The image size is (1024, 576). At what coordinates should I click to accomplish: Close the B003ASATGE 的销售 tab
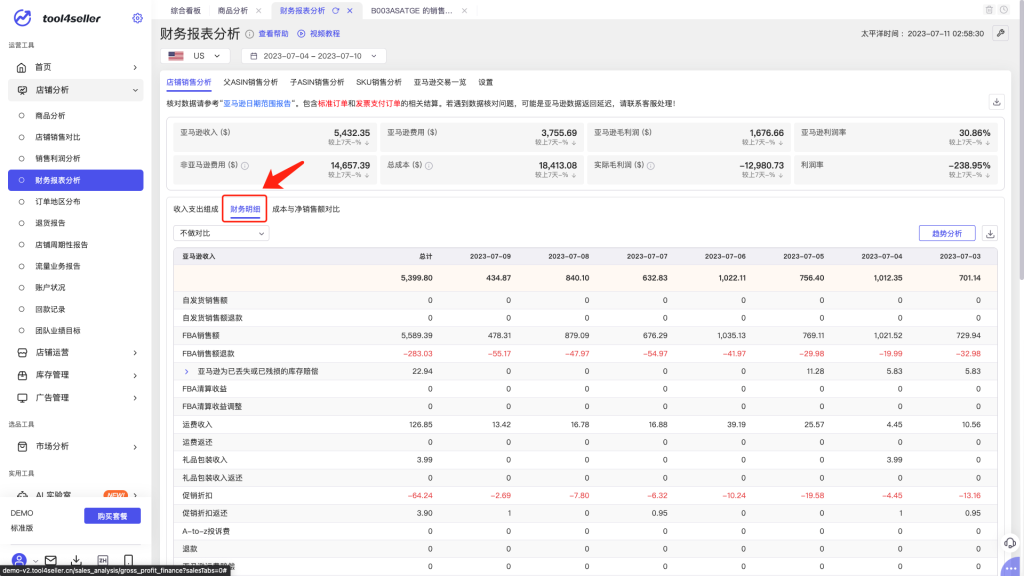[464, 10]
